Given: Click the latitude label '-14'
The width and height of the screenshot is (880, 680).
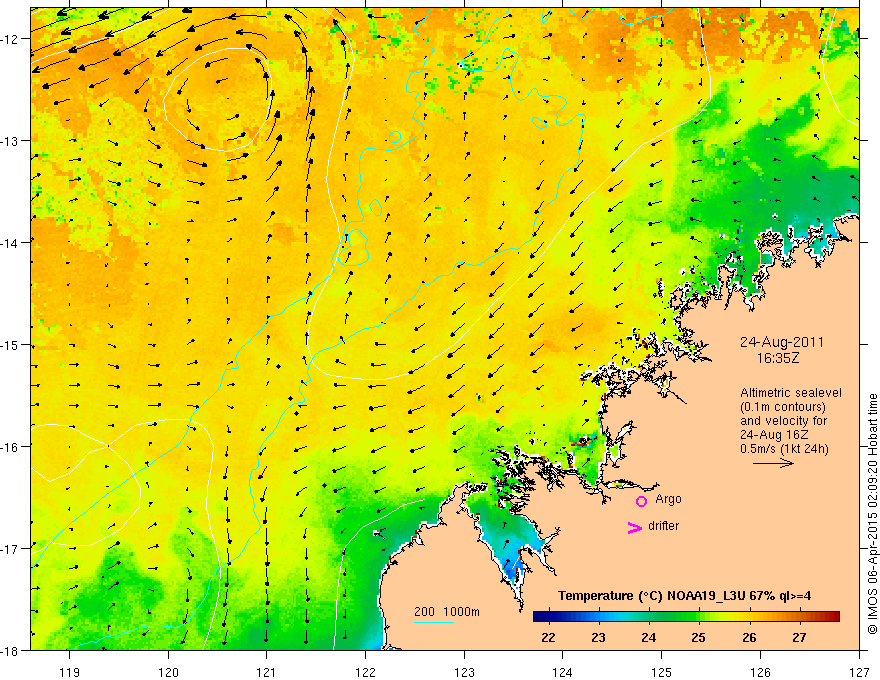Looking at the screenshot, I should (x=10, y=243).
